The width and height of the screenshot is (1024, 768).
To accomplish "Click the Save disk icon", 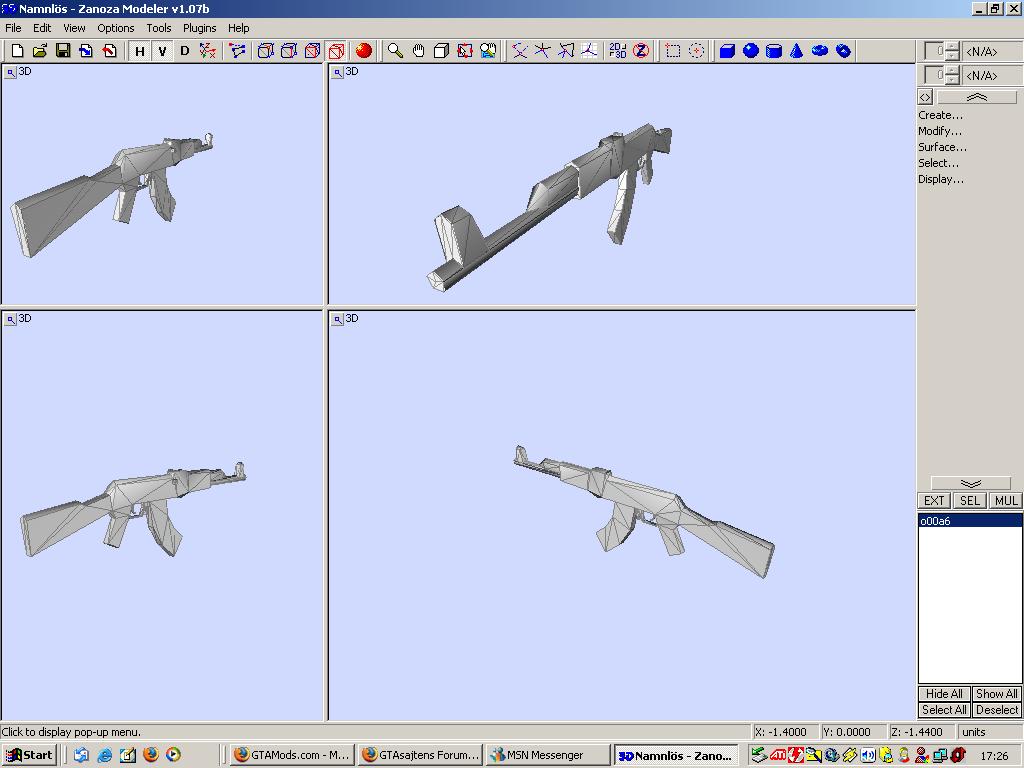I will [x=63, y=51].
